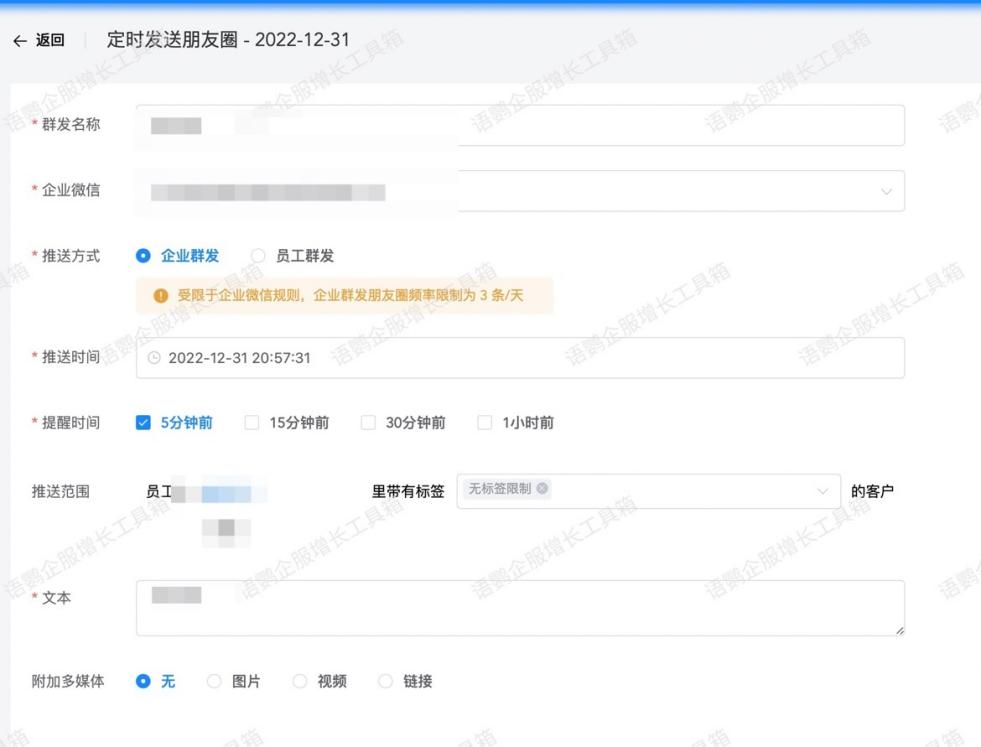Click the back arrow 返回
The height and width of the screenshot is (747, 981).
point(37,40)
